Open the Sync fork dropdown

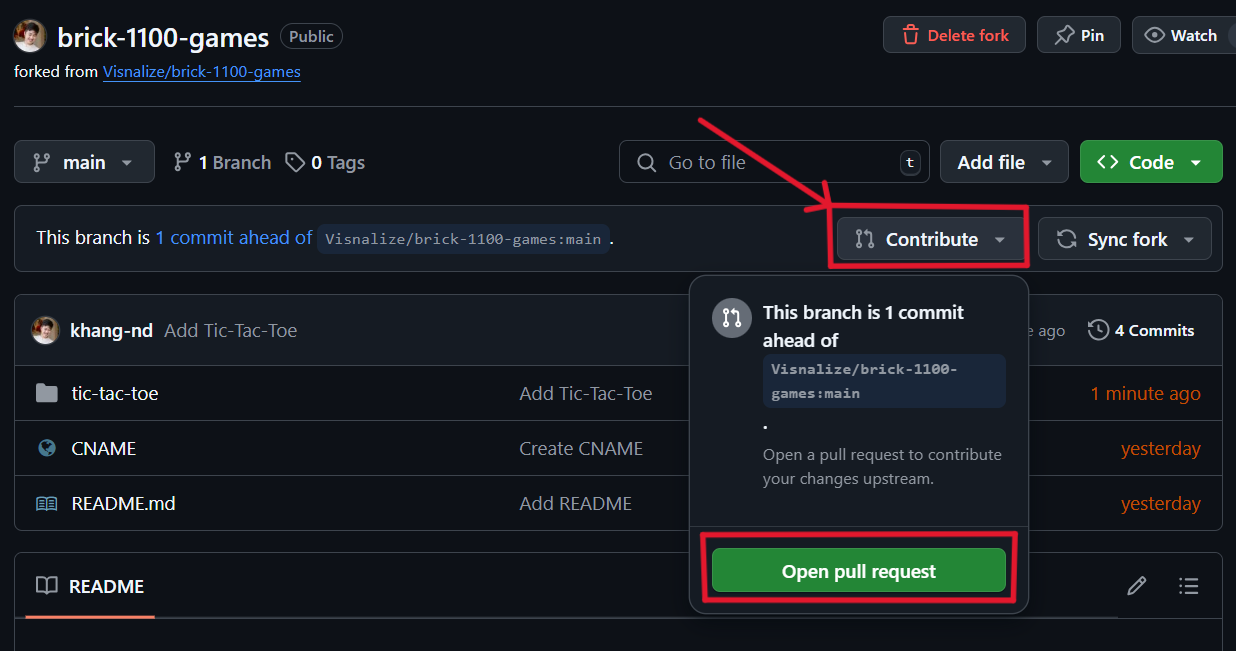click(1124, 238)
